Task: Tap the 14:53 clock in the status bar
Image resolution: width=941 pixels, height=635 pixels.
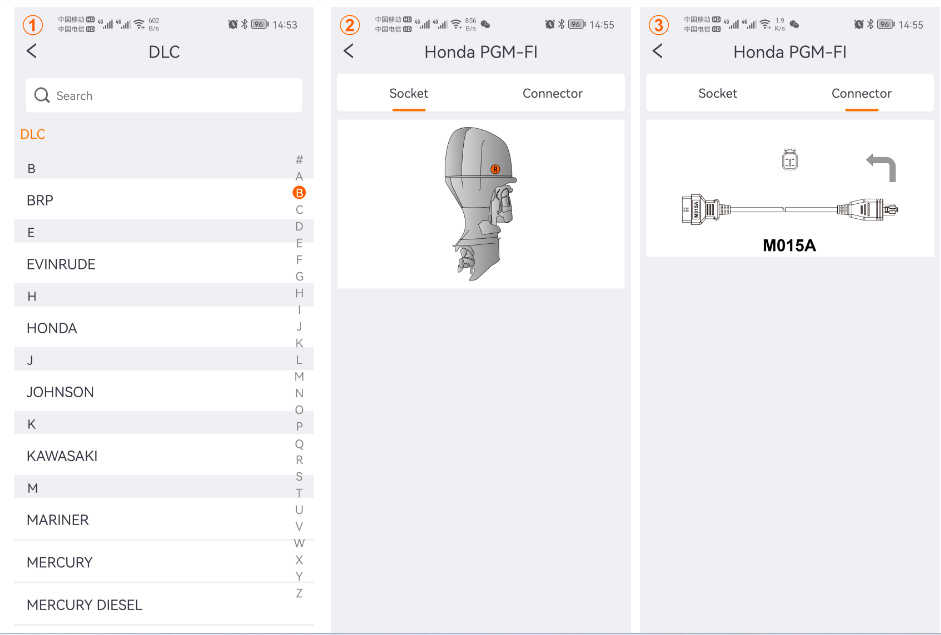Action: pyautogui.click(x=285, y=25)
